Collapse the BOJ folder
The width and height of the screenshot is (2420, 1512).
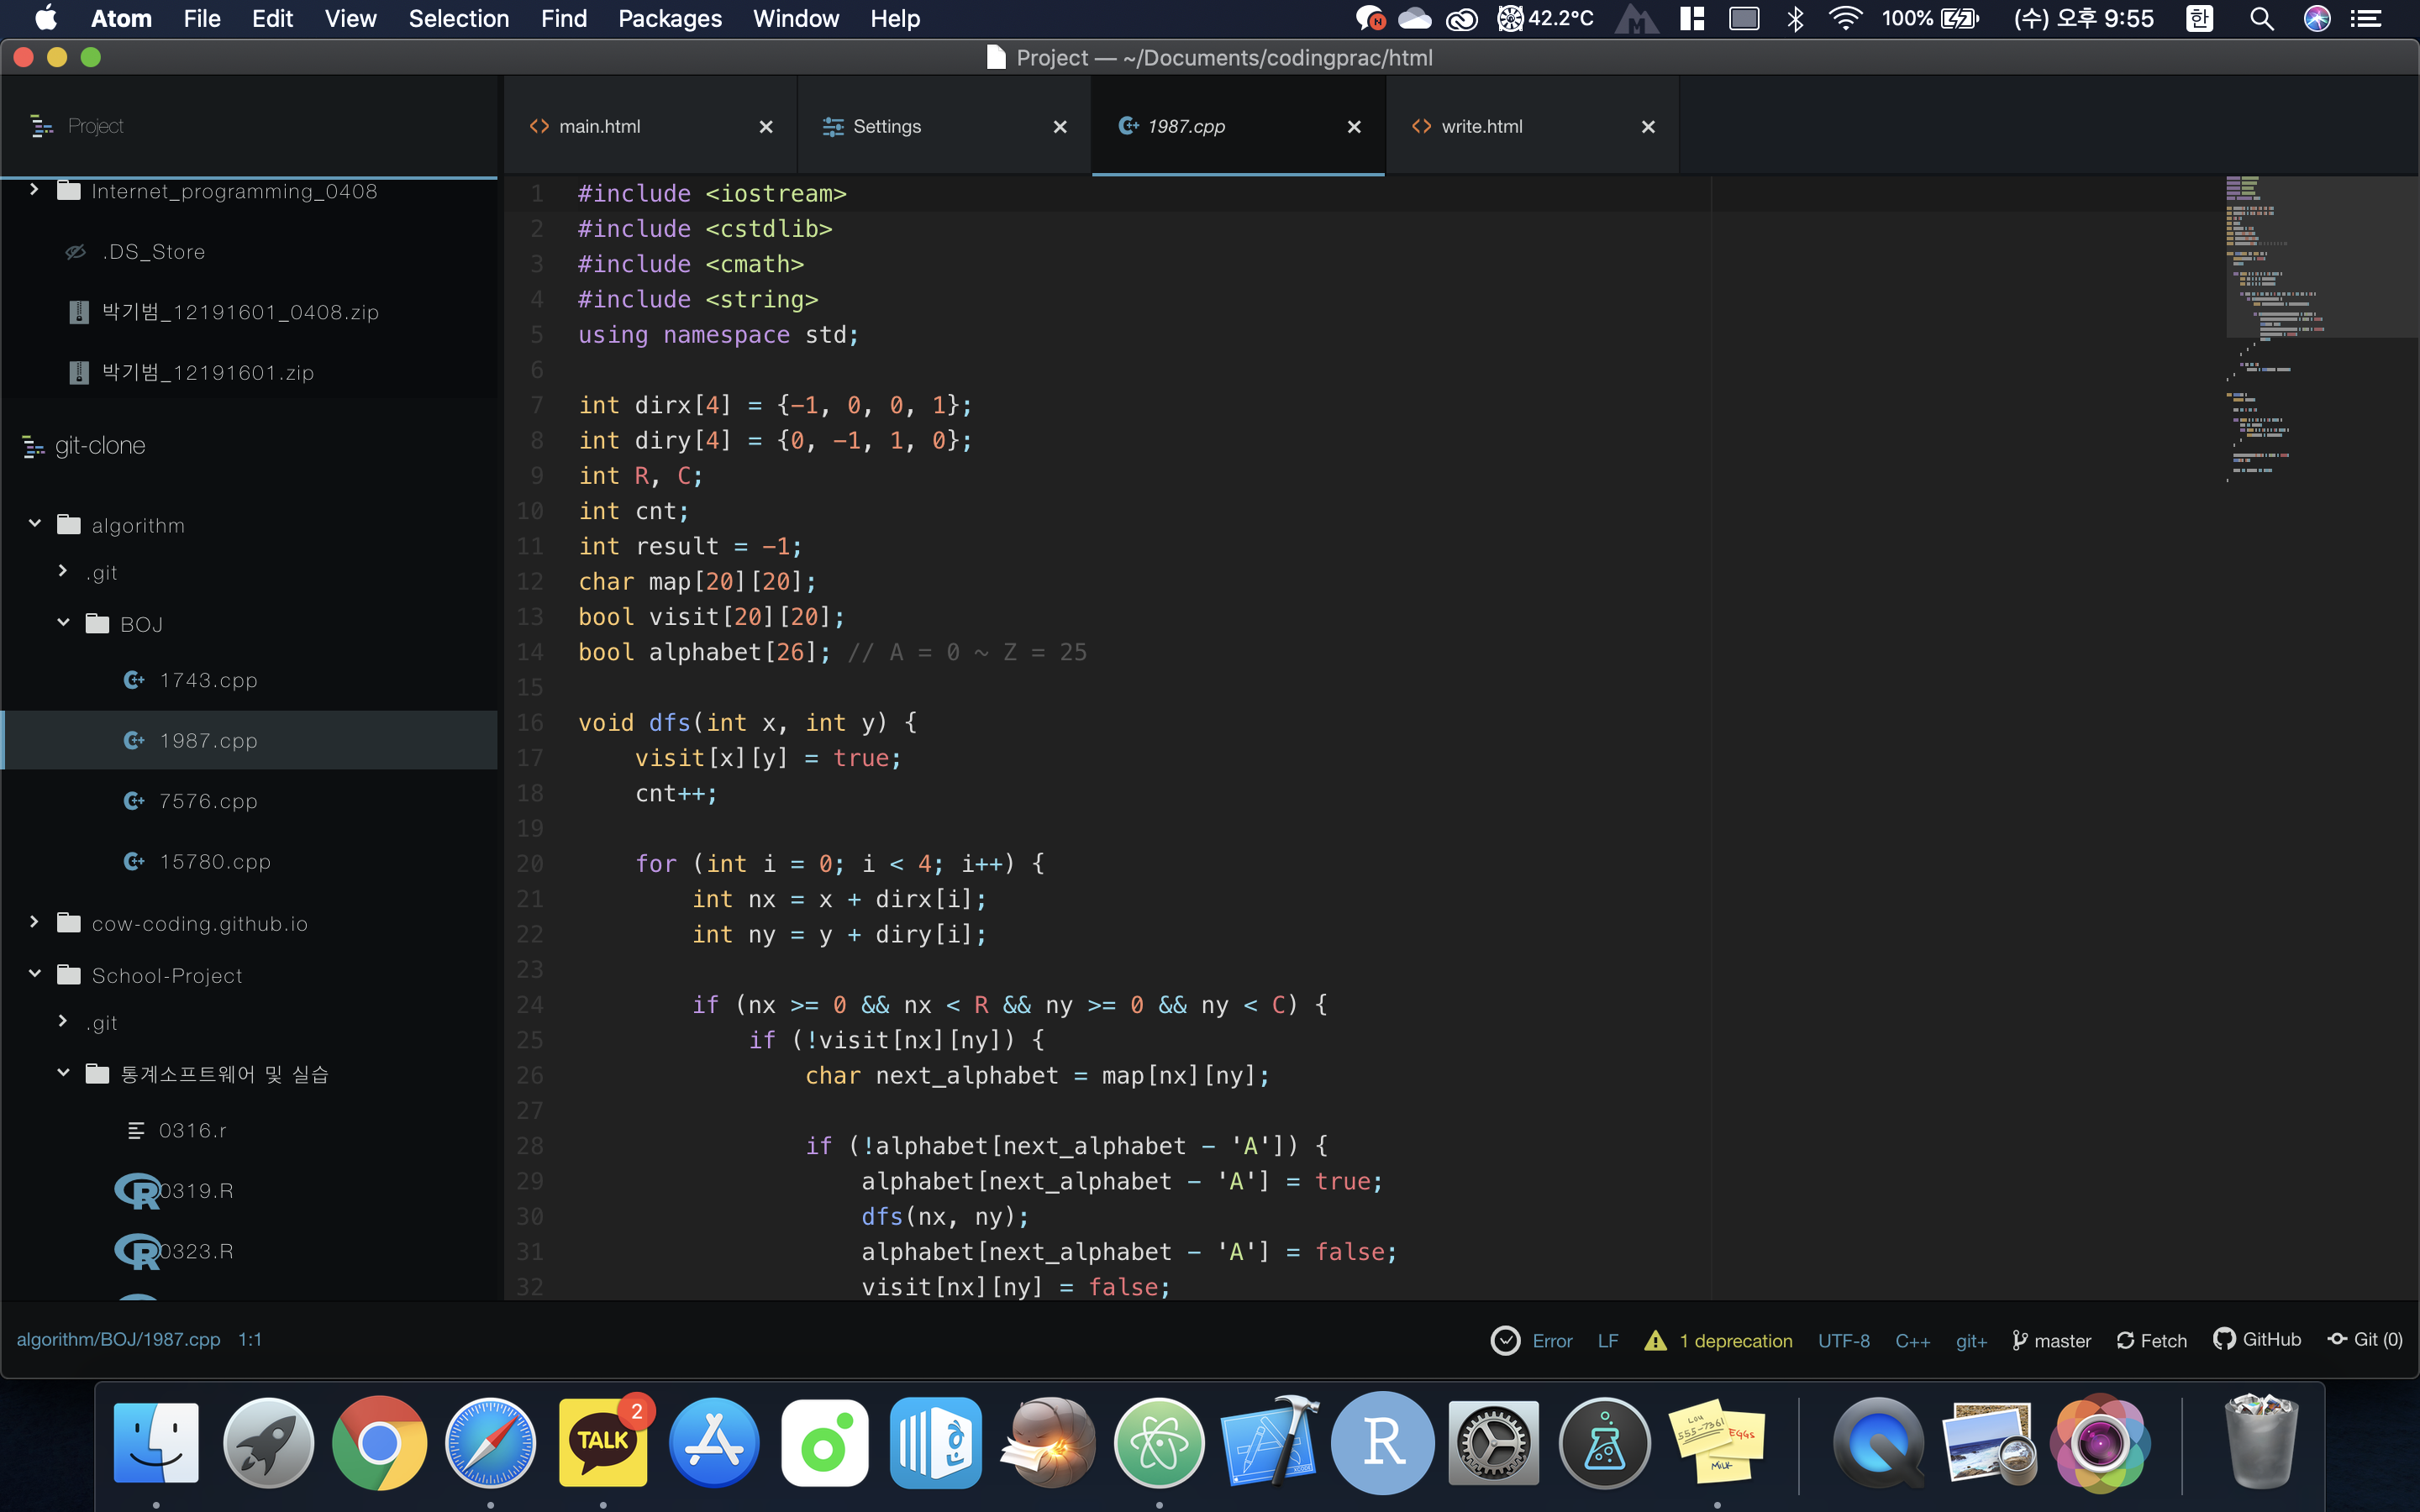[63, 622]
